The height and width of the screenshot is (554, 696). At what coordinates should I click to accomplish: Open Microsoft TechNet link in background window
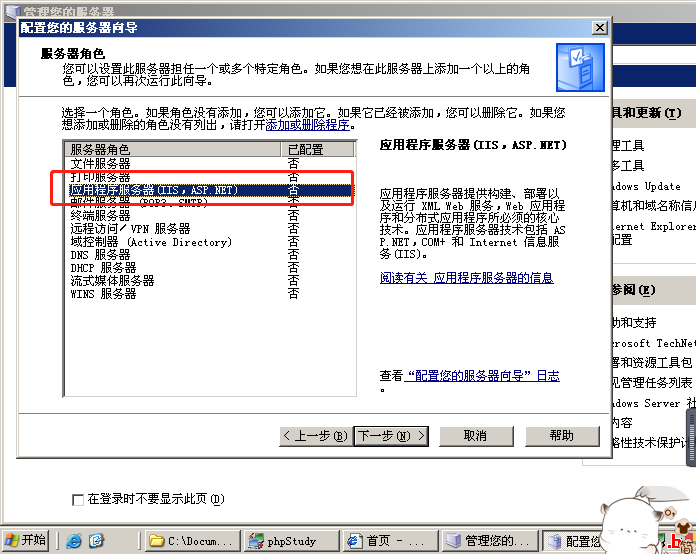click(x=654, y=343)
